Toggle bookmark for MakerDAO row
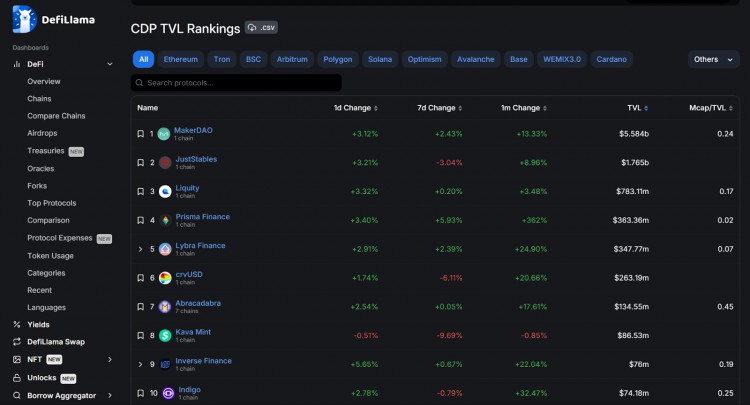 point(141,134)
